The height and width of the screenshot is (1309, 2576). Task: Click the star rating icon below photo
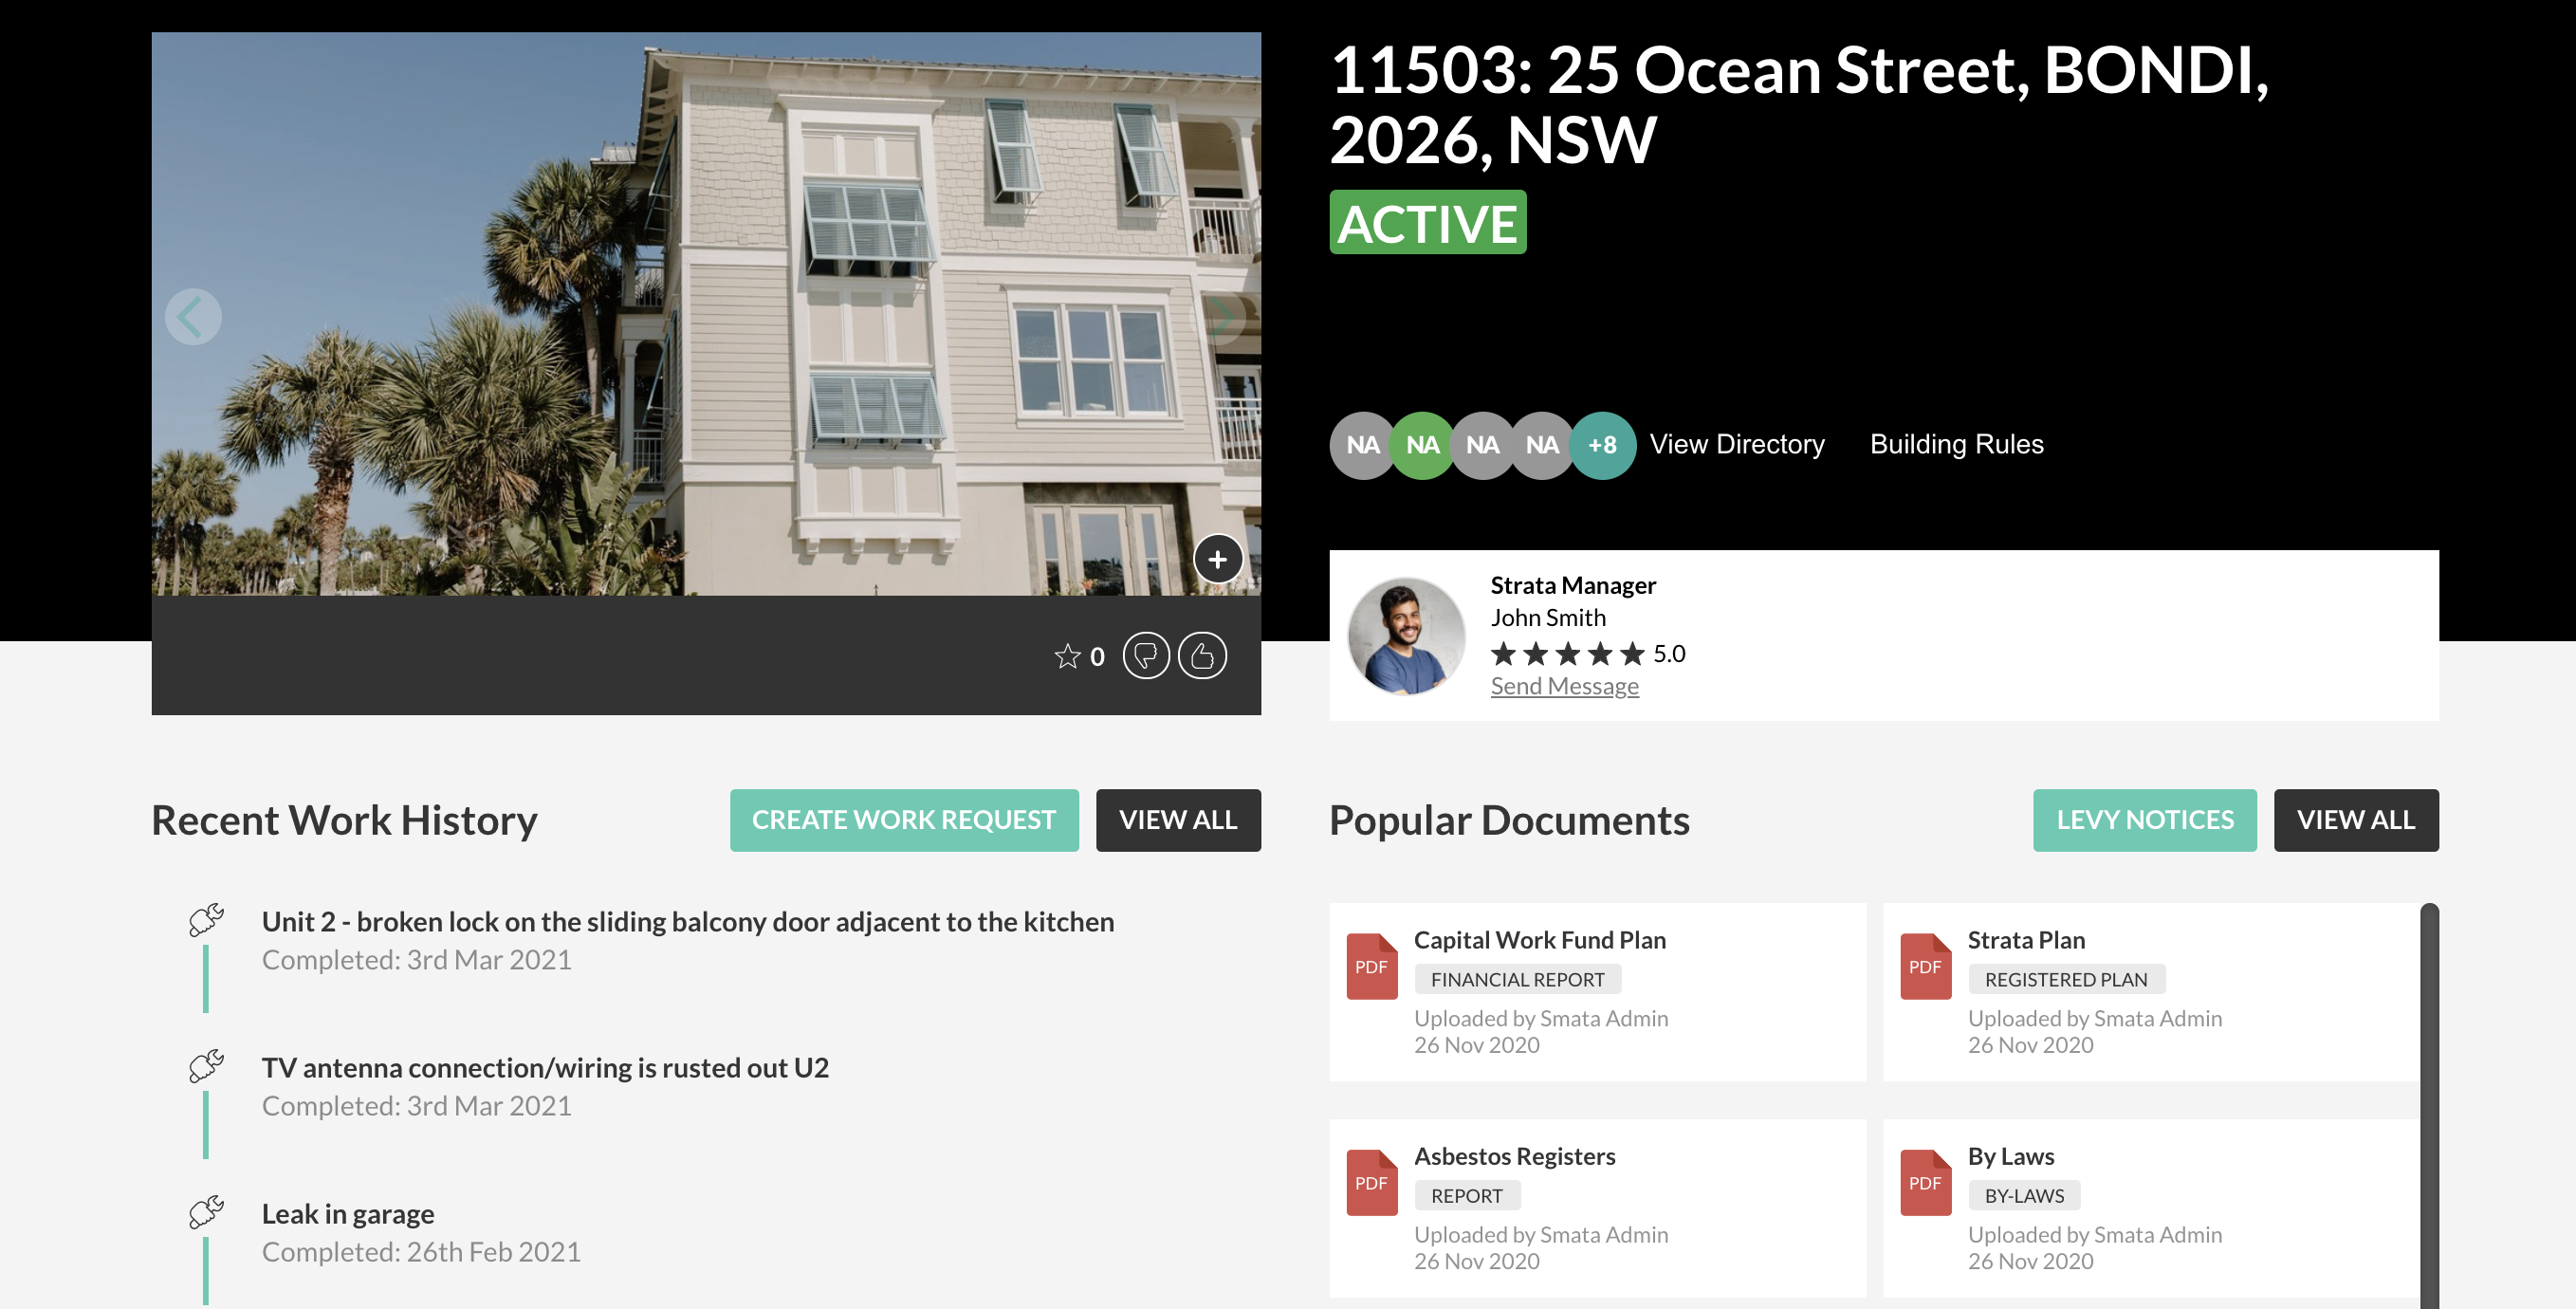tap(1067, 656)
